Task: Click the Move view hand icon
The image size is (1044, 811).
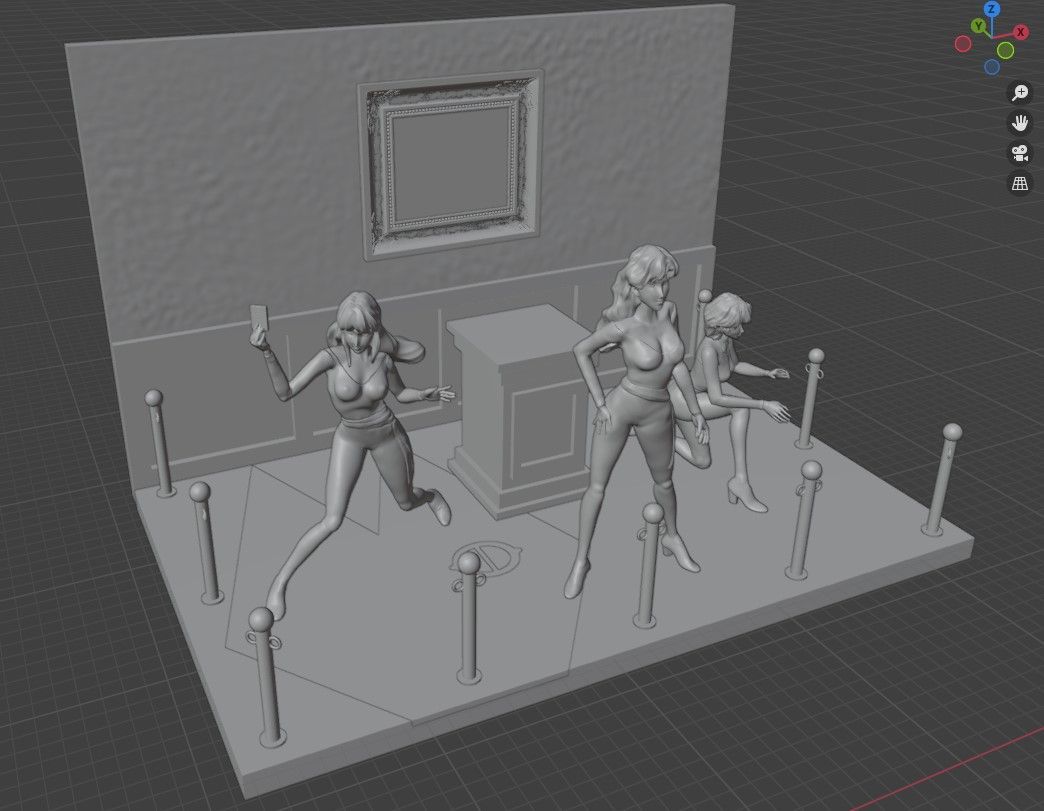Action: pyautogui.click(x=1020, y=123)
